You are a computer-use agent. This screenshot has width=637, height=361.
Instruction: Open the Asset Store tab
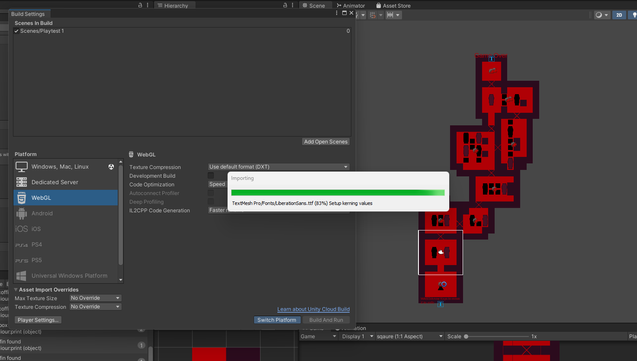tap(393, 6)
